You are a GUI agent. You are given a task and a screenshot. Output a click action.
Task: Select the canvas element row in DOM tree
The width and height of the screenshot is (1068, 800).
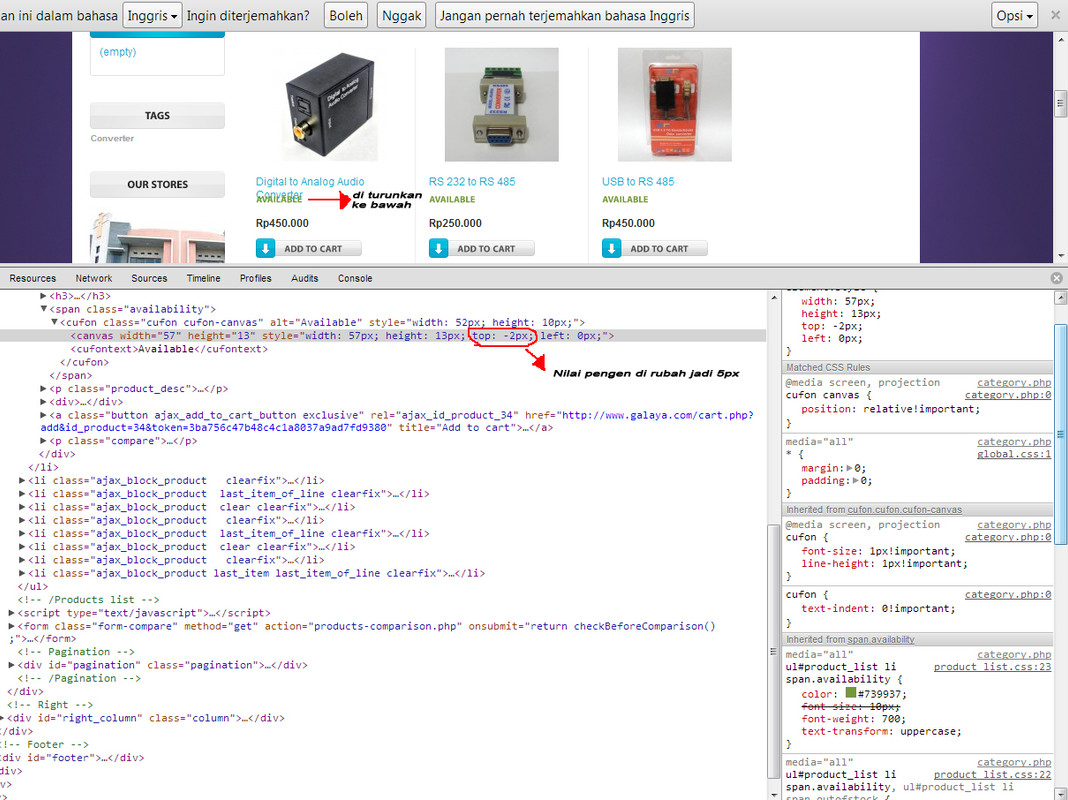[383, 336]
